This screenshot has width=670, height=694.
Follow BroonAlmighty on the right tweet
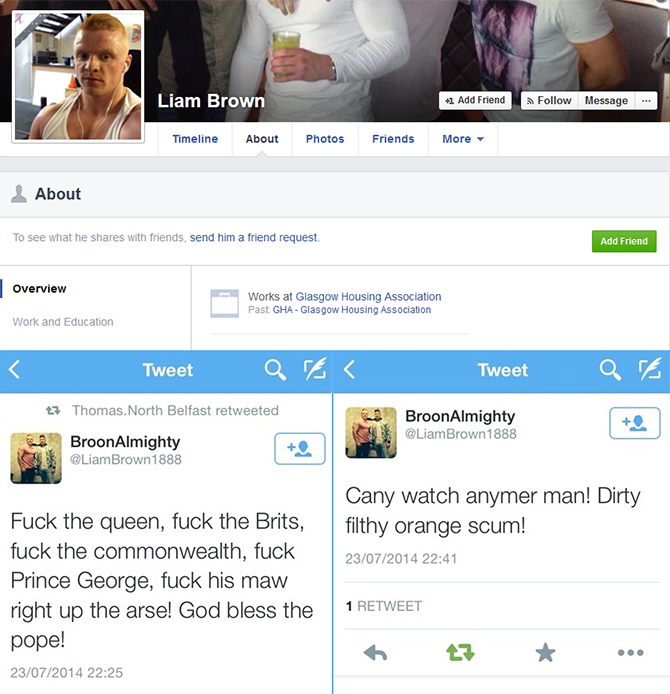[x=635, y=423]
